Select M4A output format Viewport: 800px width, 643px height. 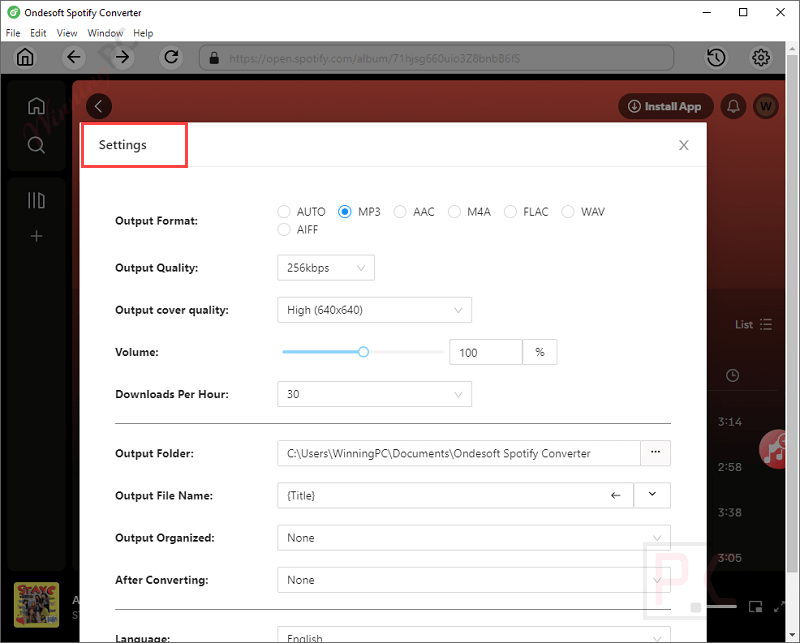[x=454, y=212]
